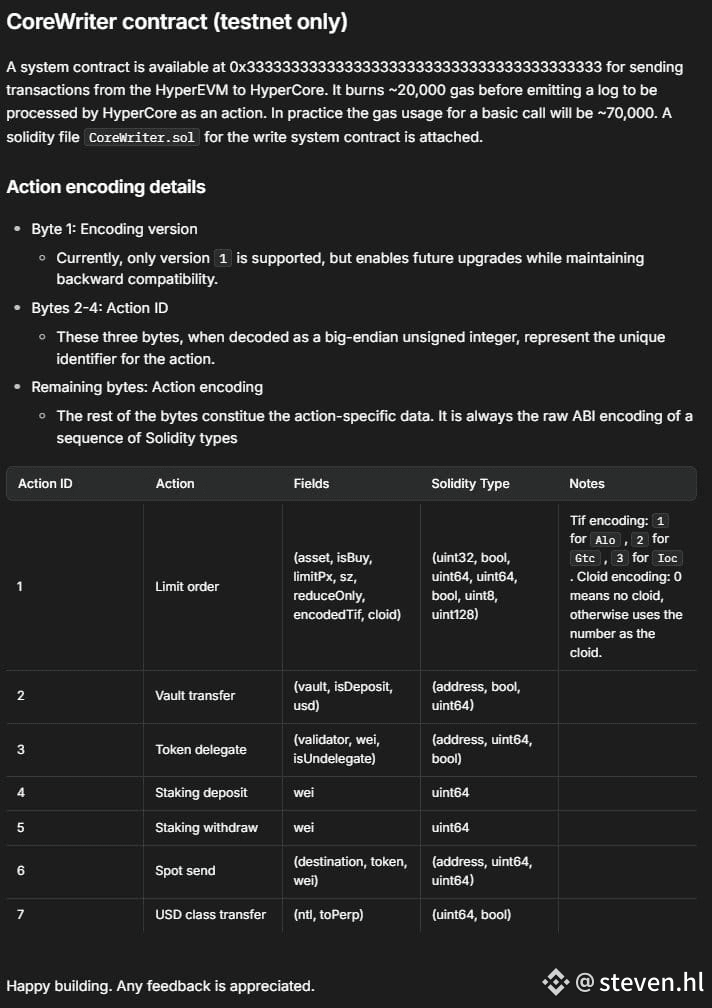This screenshot has width=712, height=1008.
Task: Click the Staking withdraw row
Action: click(352, 827)
